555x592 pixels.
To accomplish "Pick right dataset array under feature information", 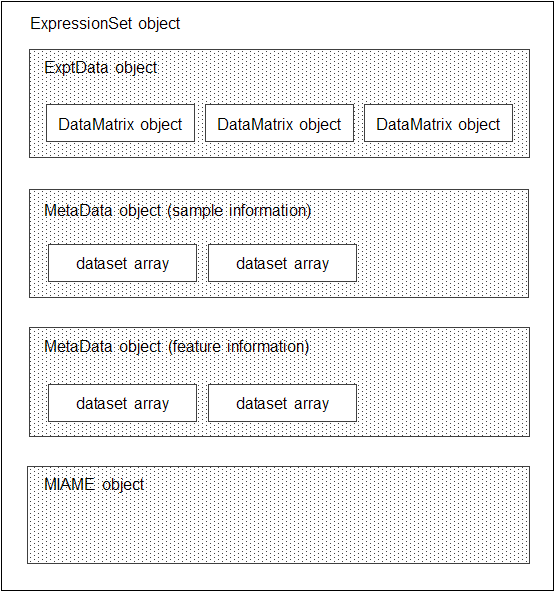I will pyautogui.click(x=282, y=403).
